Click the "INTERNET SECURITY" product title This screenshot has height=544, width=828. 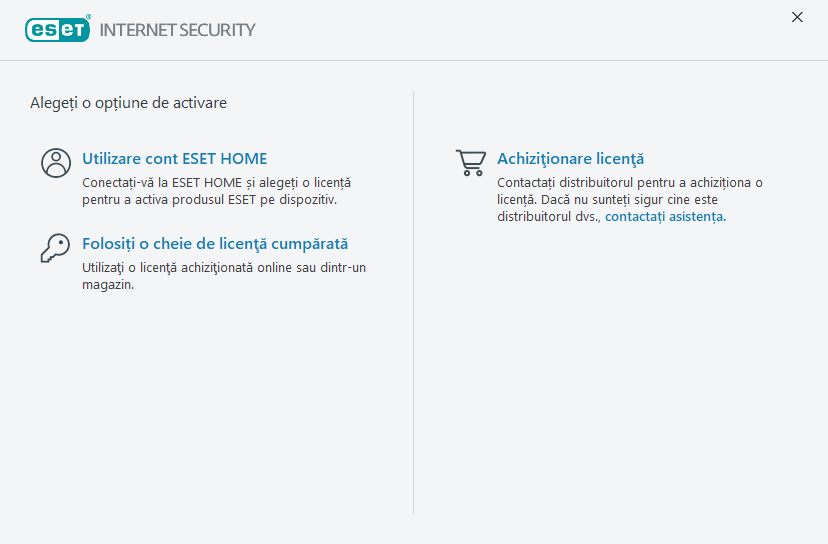(178, 29)
